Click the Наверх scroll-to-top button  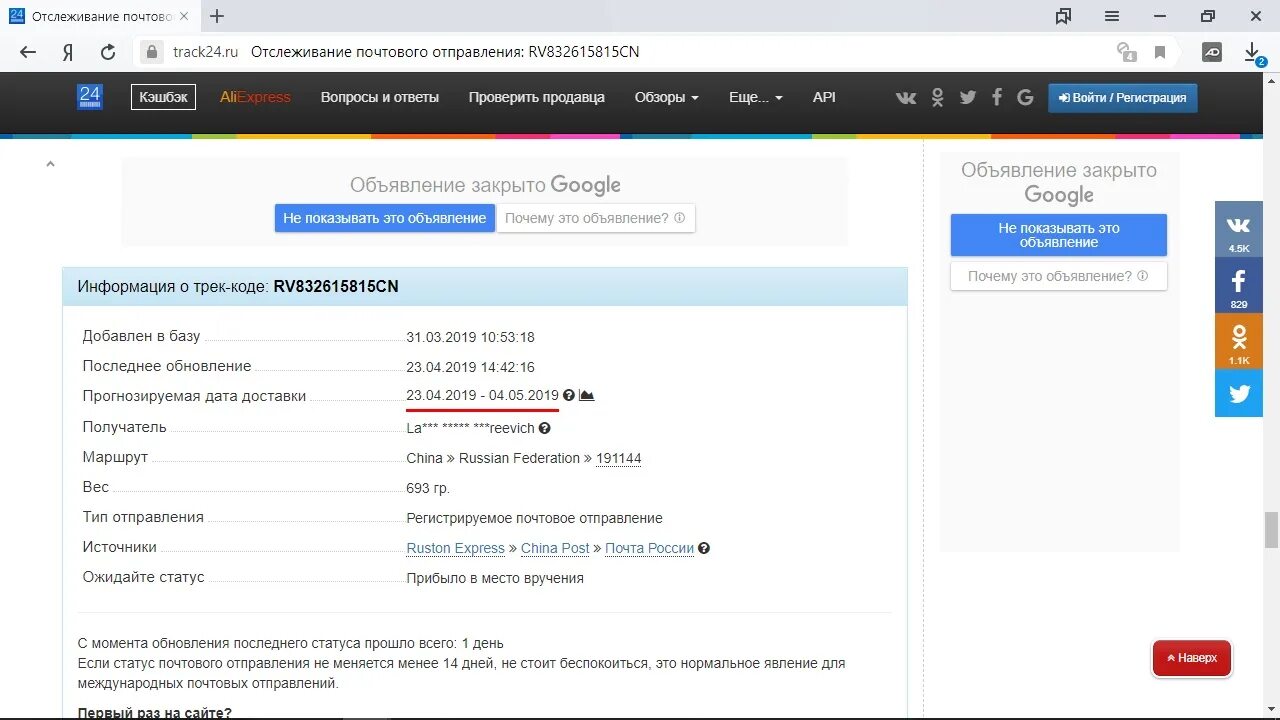(1192, 658)
